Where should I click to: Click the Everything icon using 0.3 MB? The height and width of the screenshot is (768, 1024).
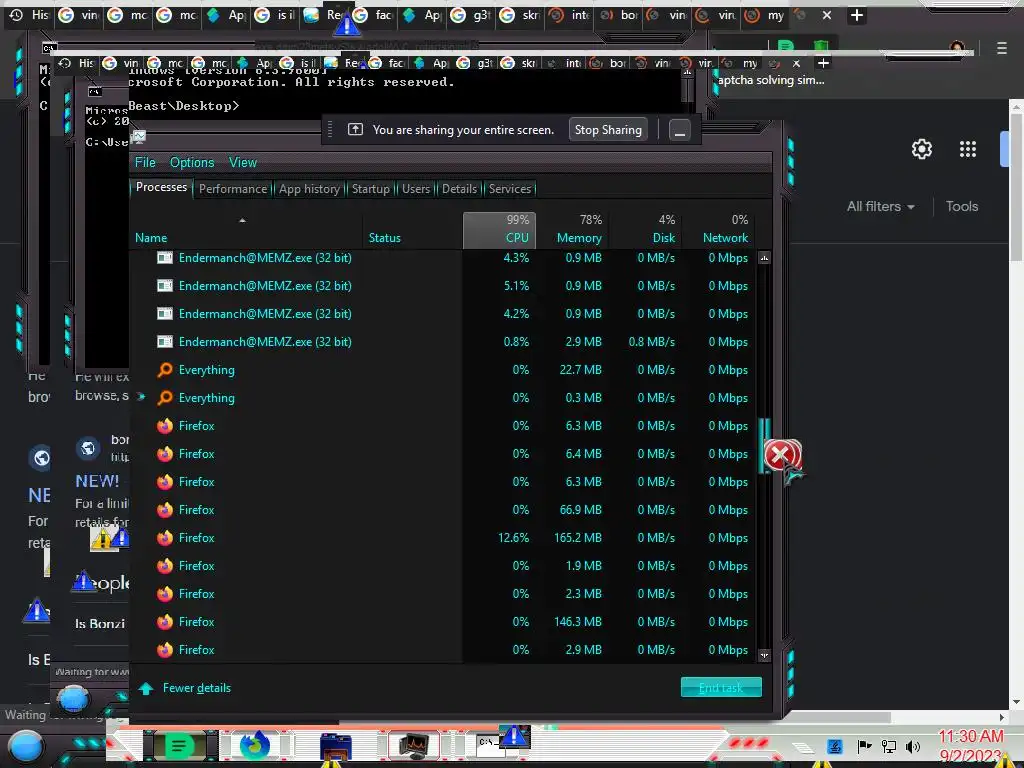pos(165,398)
